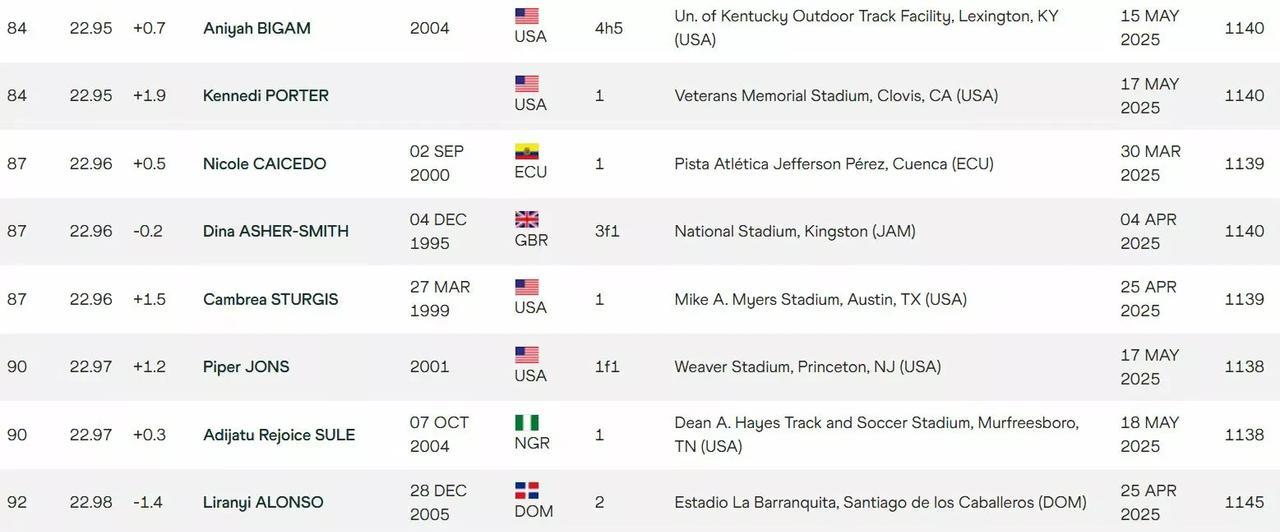Open Kennedi PORTER athlete page
The height and width of the screenshot is (532, 1280).
coord(266,96)
